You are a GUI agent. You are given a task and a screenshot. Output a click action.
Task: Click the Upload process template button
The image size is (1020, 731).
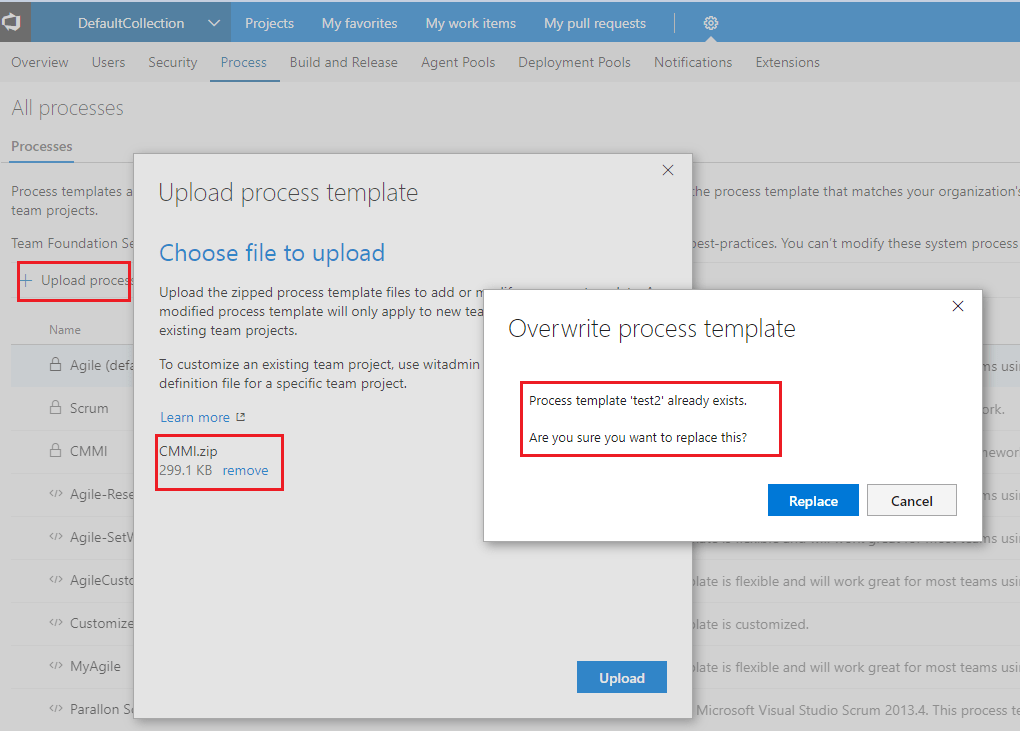click(x=73, y=280)
